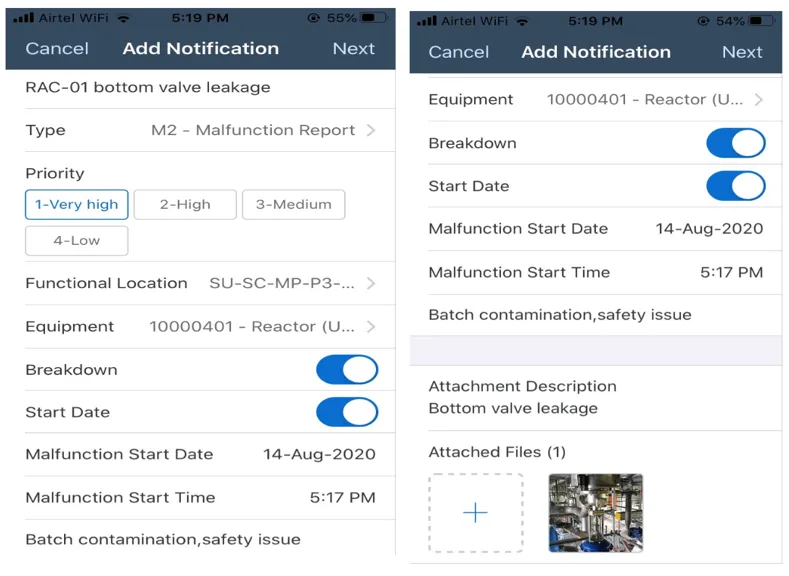Open the attached reactor photo thumbnail
Screen dimensions: 789x576
[x=595, y=513]
